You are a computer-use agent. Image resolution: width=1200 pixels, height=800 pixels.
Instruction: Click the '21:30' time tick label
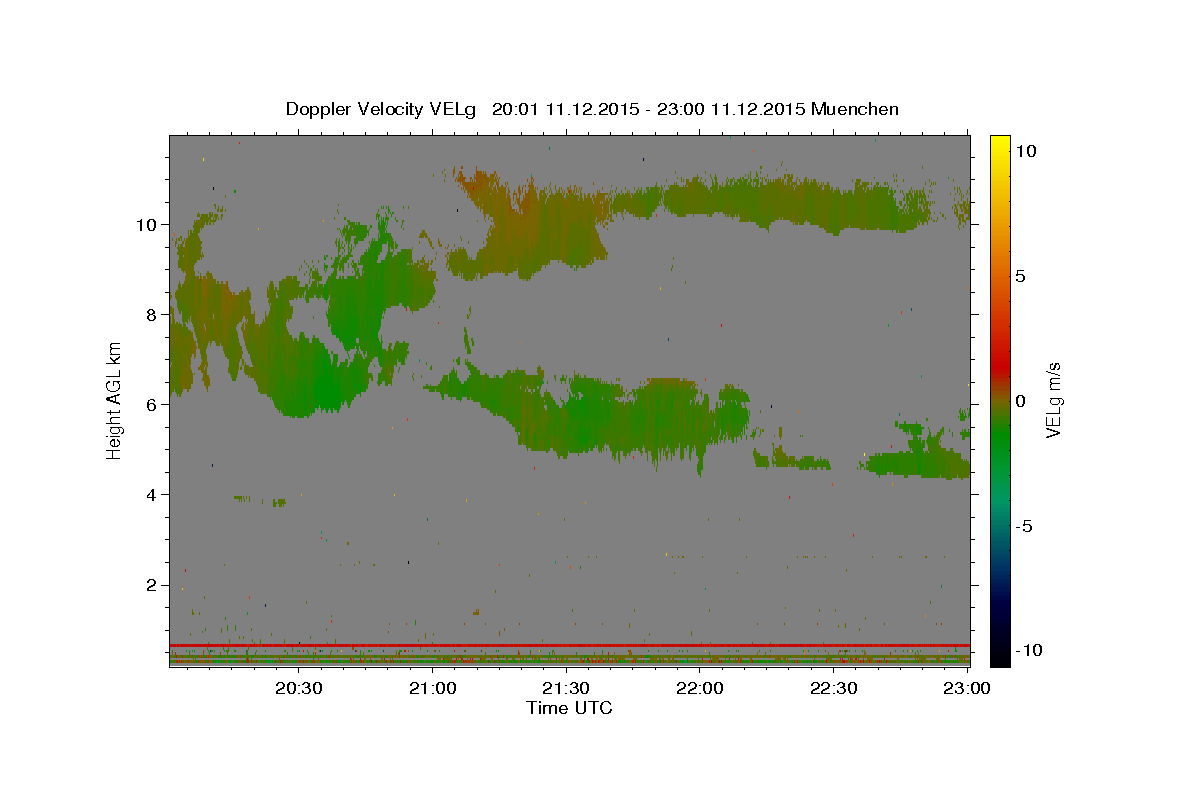click(x=567, y=688)
